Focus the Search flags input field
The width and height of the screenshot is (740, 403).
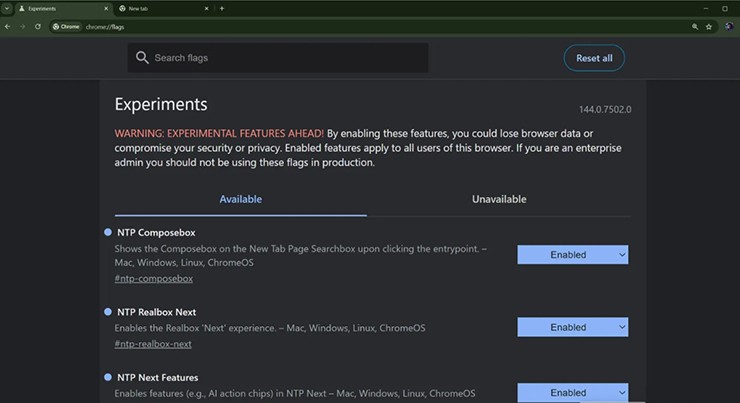pos(278,58)
